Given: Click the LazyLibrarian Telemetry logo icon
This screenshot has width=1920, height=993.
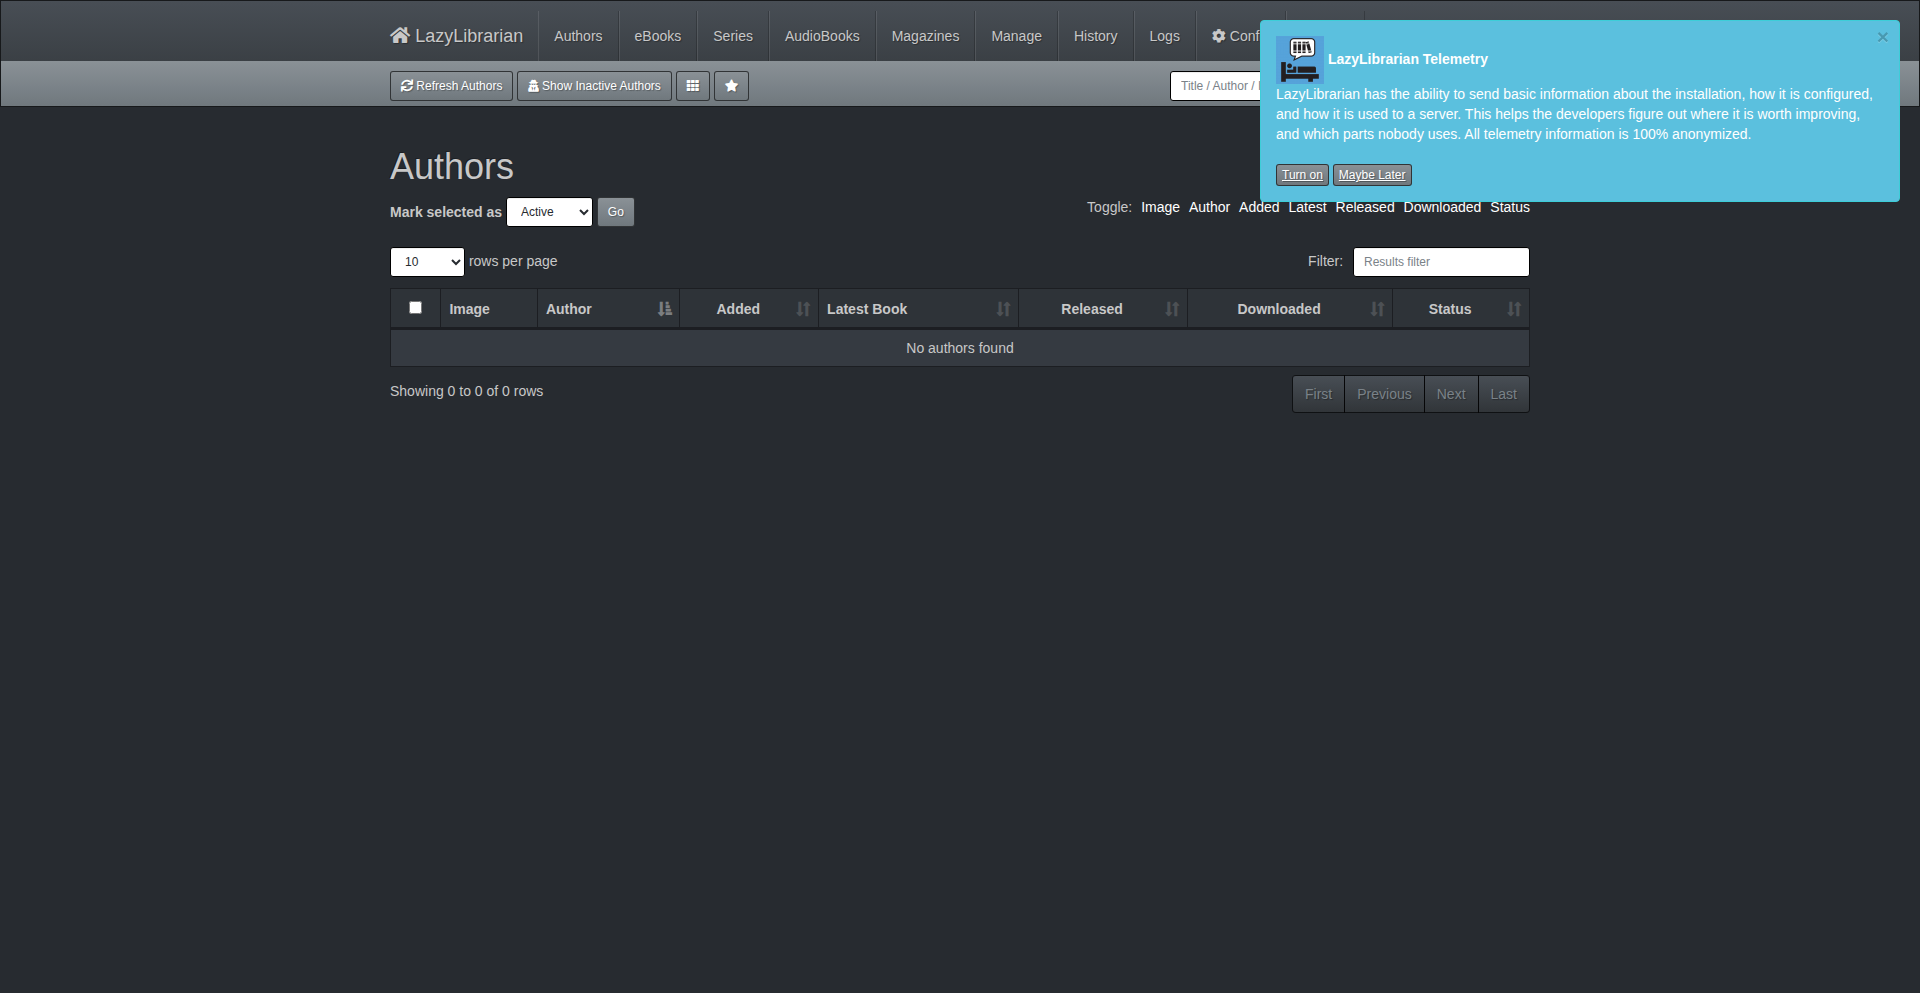Looking at the screenshot, I should pyautogui.click(x=1300, y=59).
